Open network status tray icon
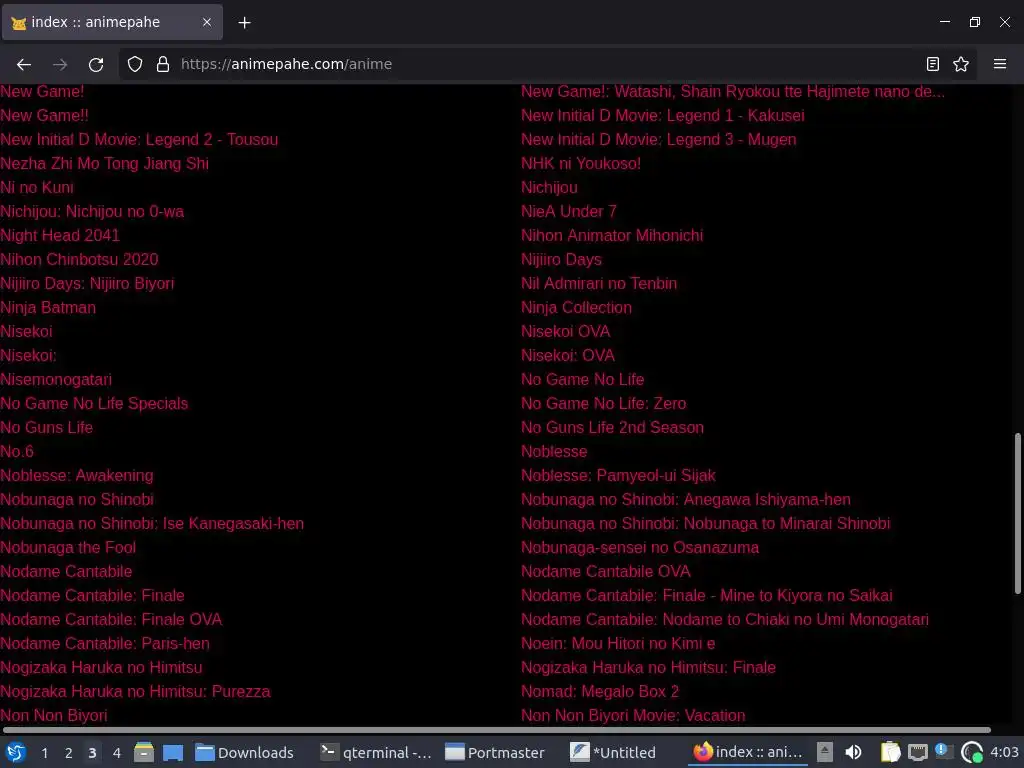Viewport: 1024px width, 768px height. point(918,752)
